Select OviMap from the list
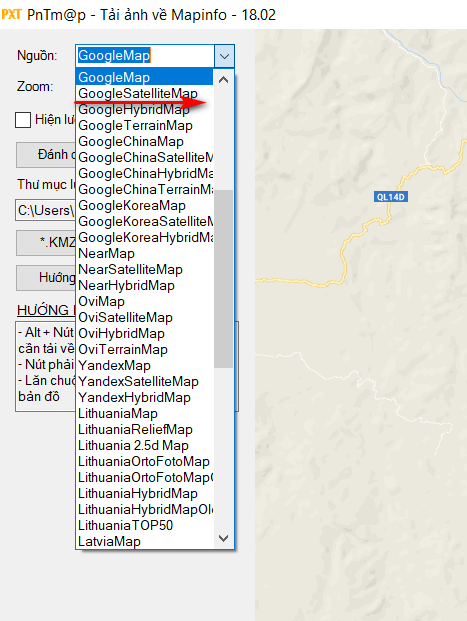The image size is (467, 621). [x=145, y=301]
